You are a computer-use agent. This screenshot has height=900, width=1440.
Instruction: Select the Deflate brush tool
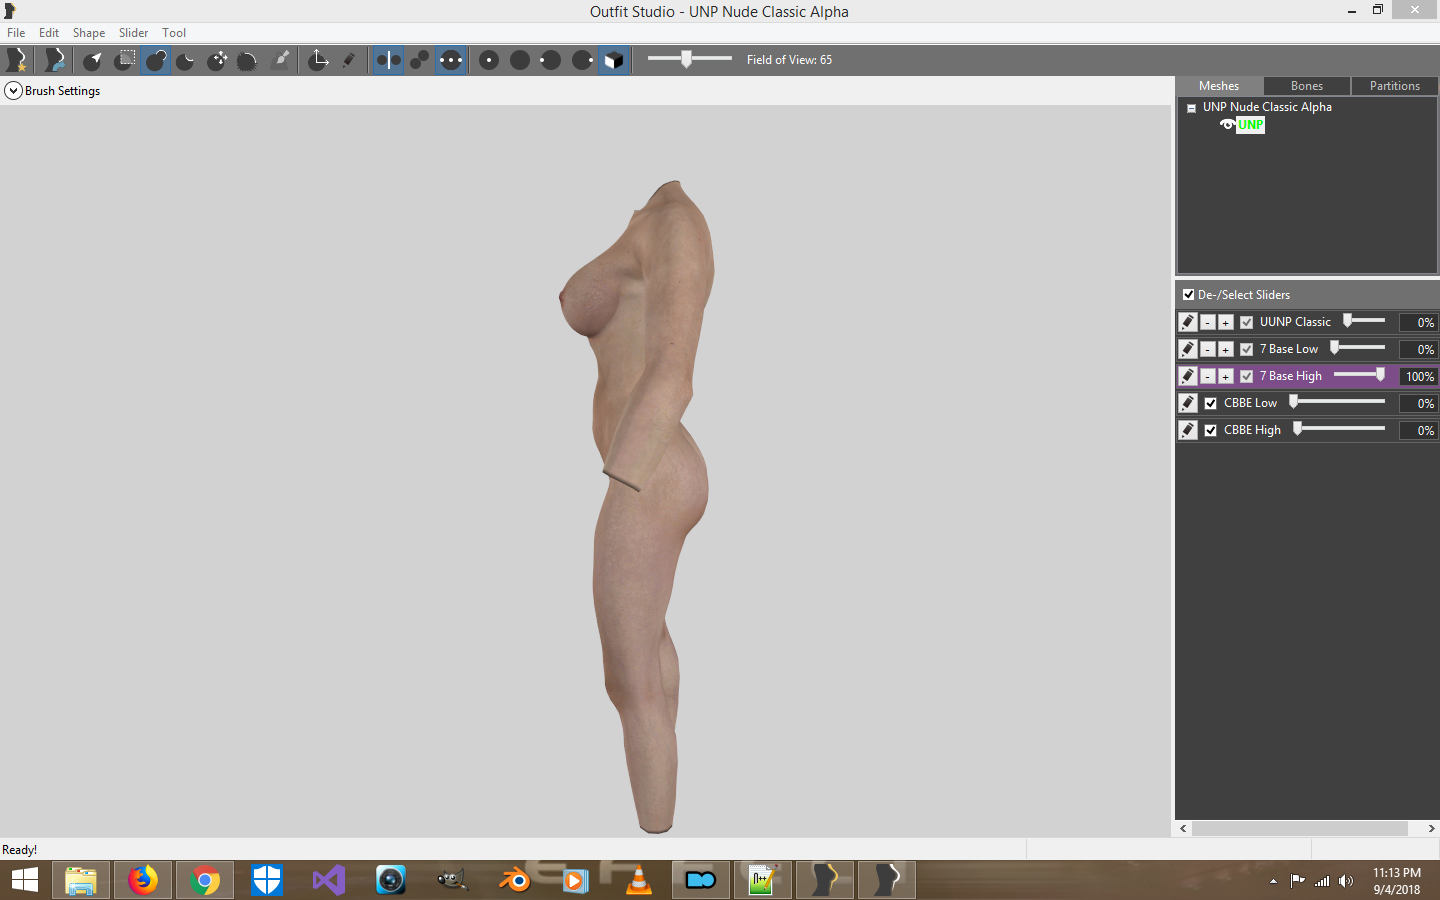click(186, 60)
